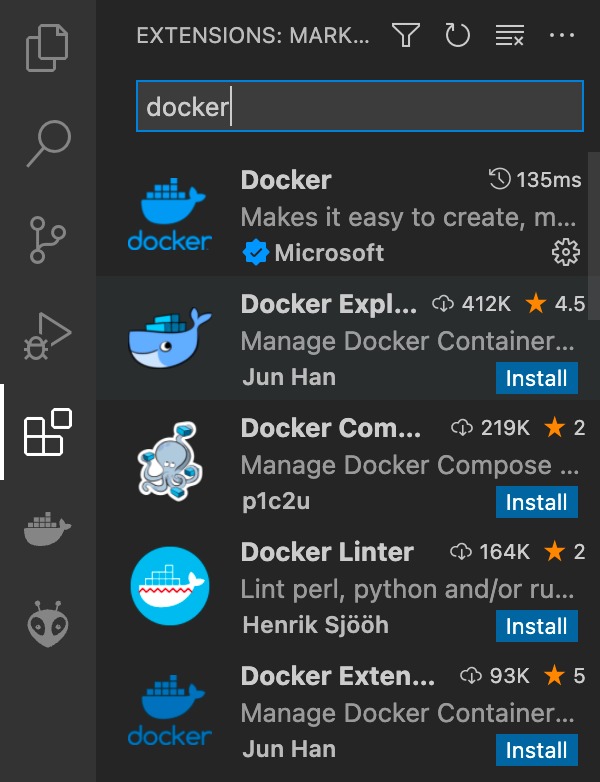600x782 pixels.
Task: Click the Henrik Sjööh publisher name
Action: [315, 624]
